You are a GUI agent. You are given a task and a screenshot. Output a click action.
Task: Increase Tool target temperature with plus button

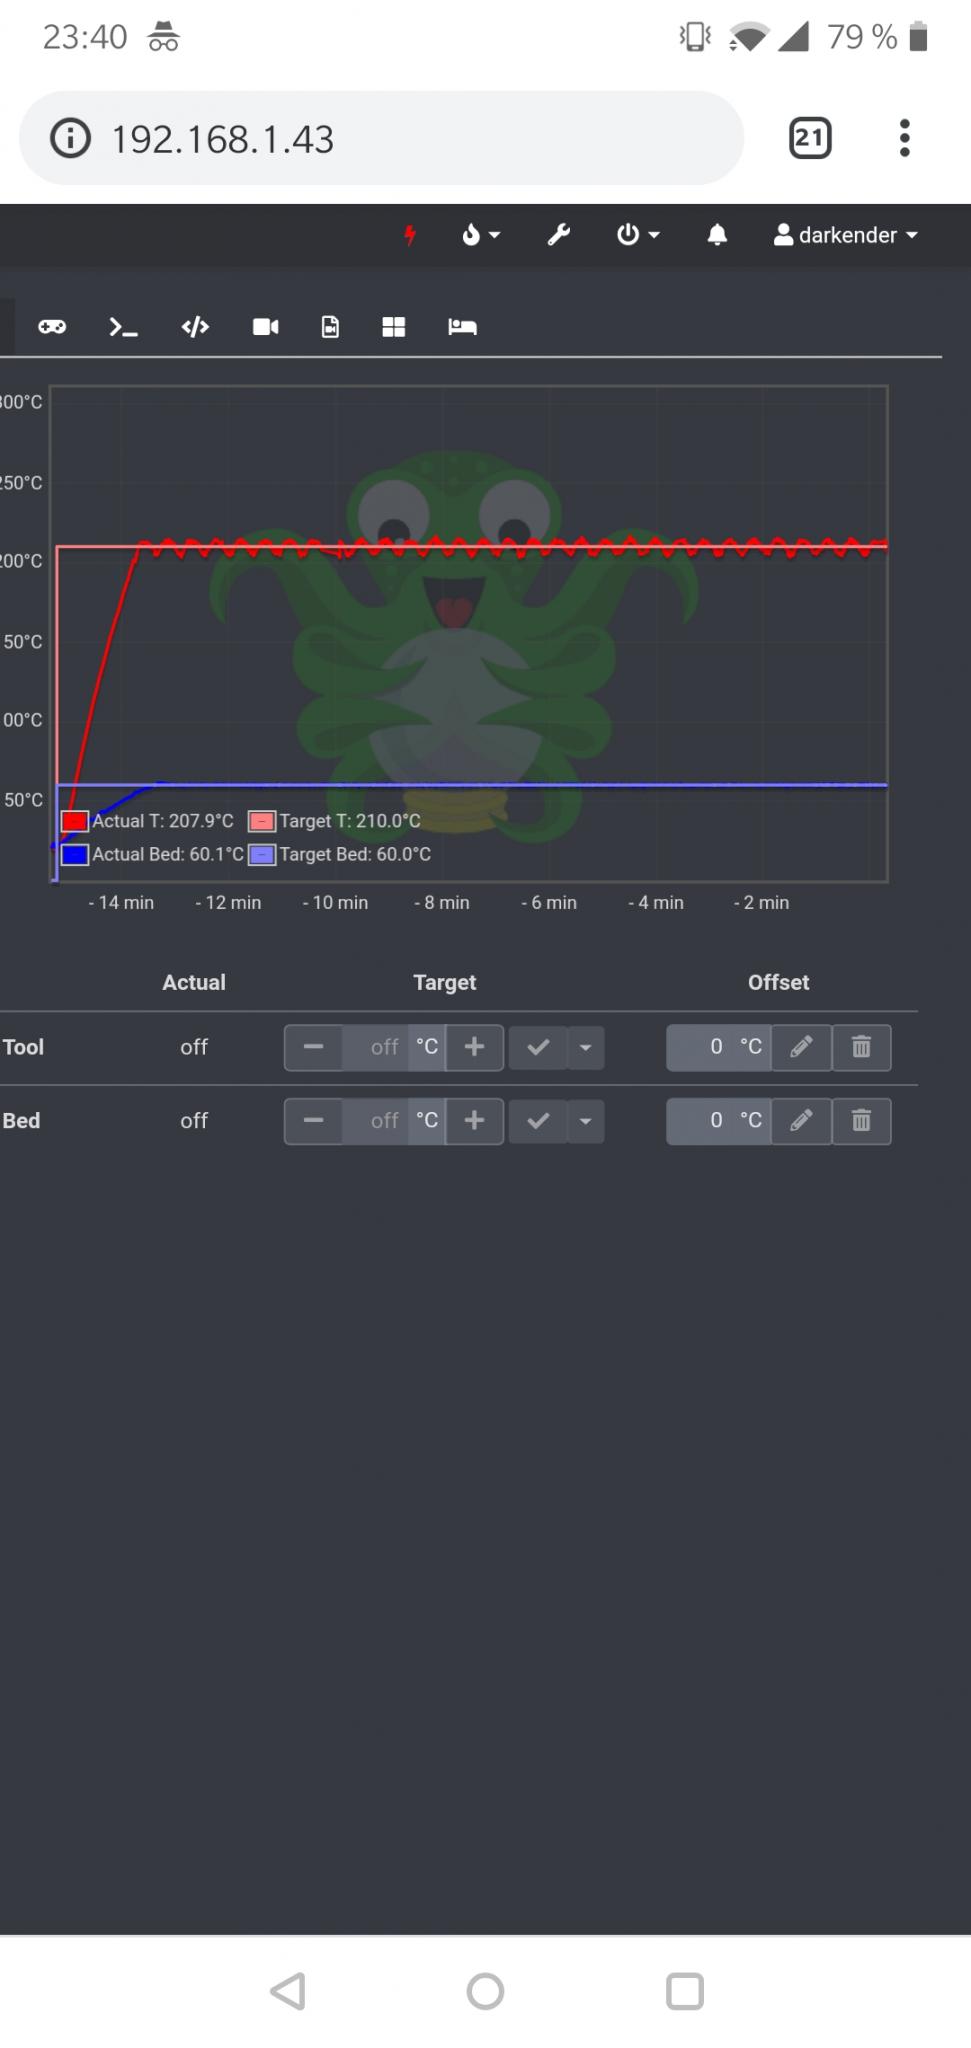475,1047
